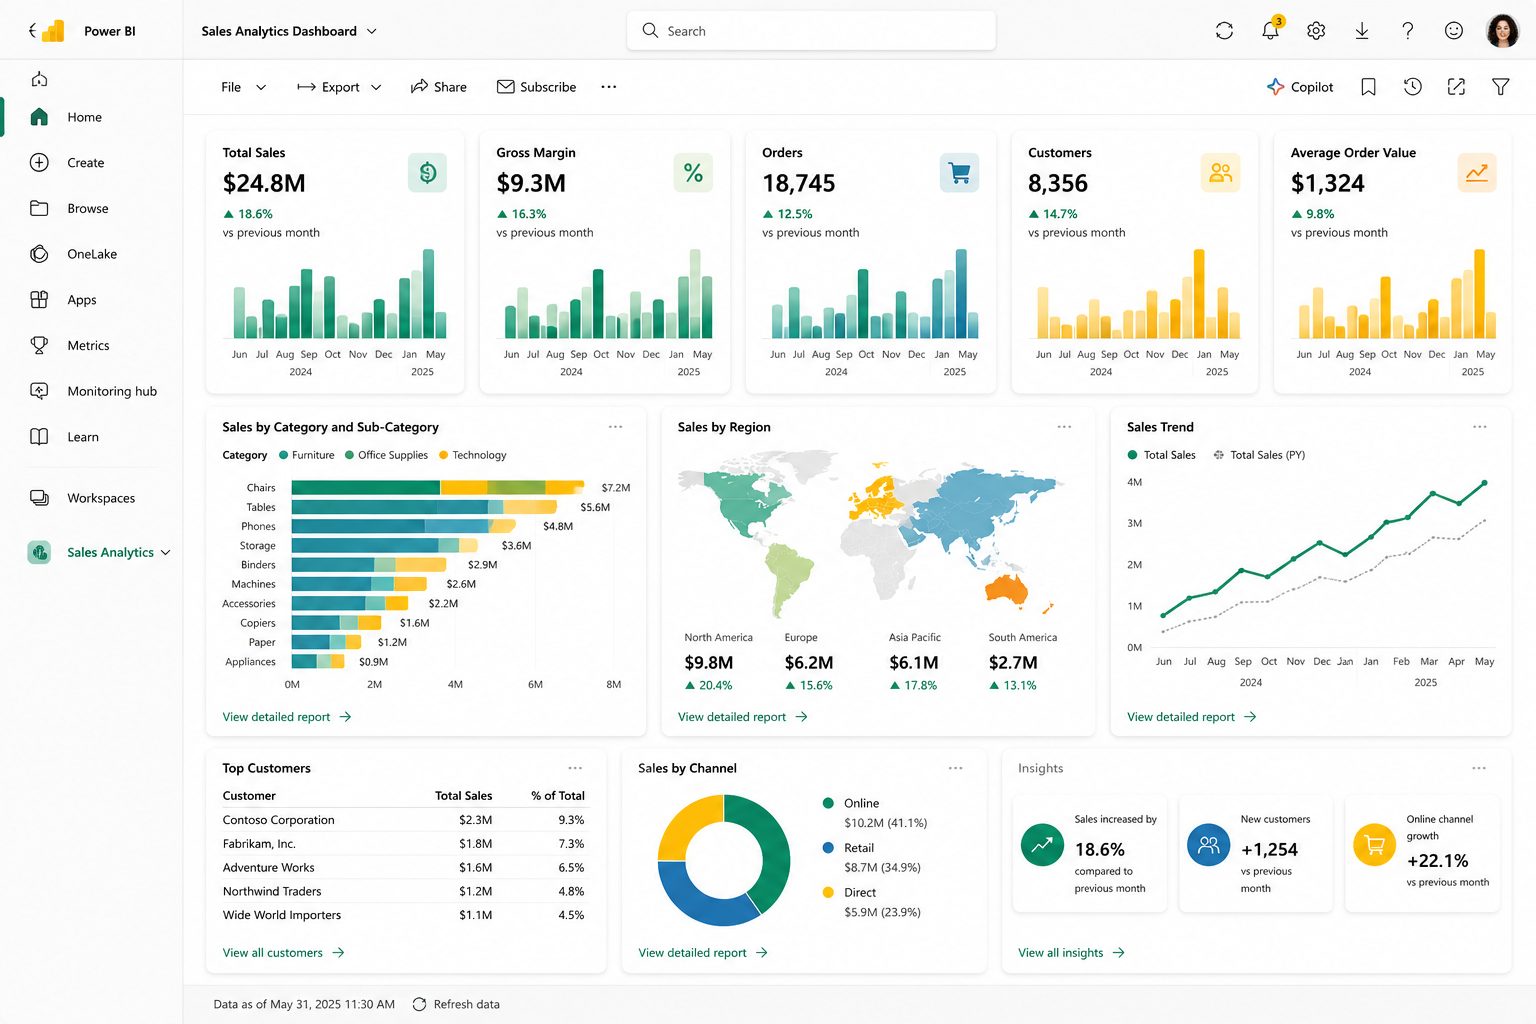
Task: Toggle the Furniture legend item
Action: 306,455
